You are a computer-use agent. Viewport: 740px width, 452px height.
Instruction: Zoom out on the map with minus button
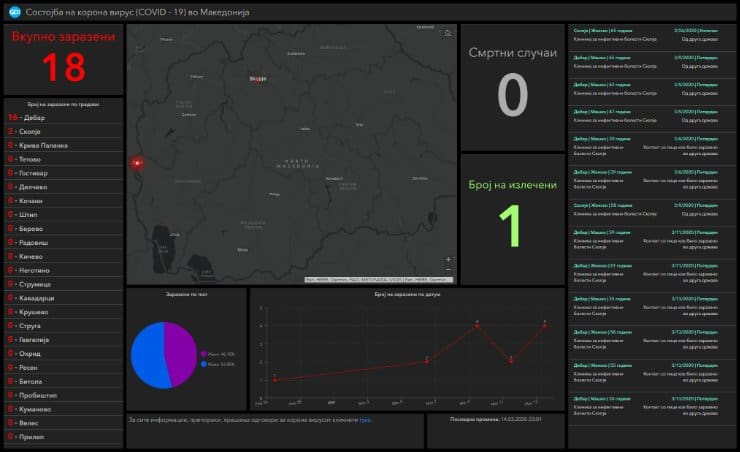coord(448,270)
